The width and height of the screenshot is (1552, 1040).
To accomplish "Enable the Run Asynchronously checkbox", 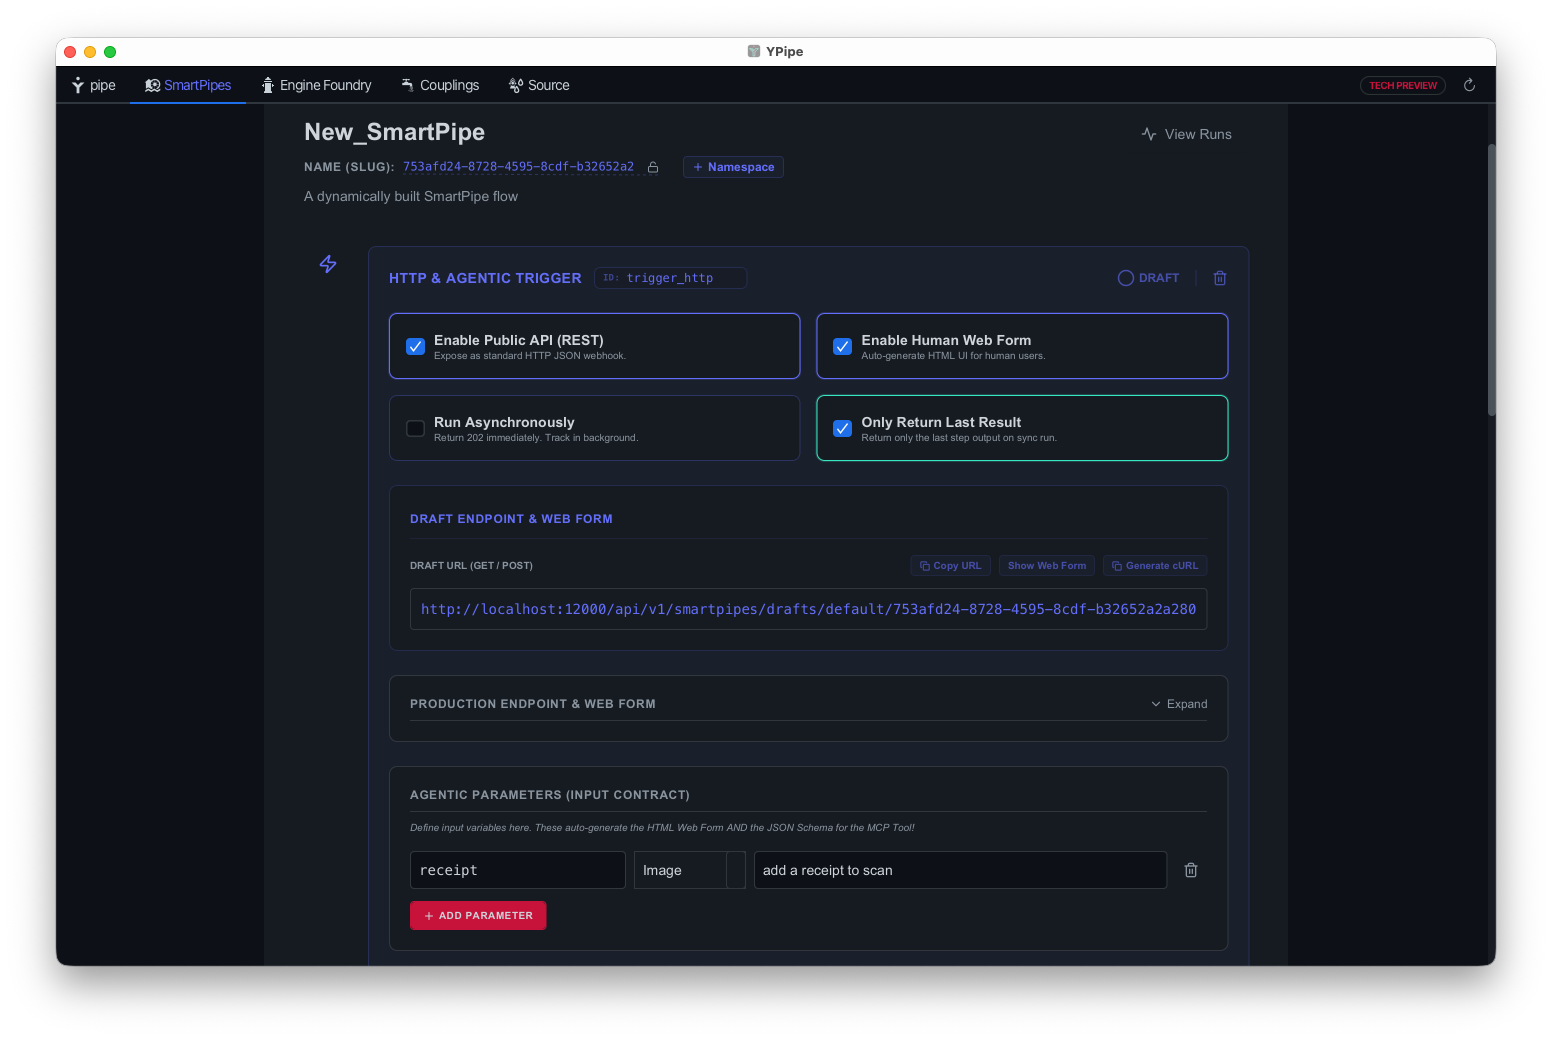I will tap(415, 429).
